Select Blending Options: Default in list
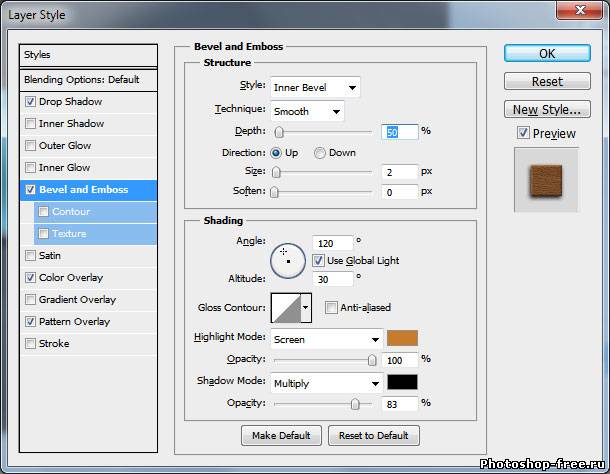610x474 pixels. [x=82, y=80]
